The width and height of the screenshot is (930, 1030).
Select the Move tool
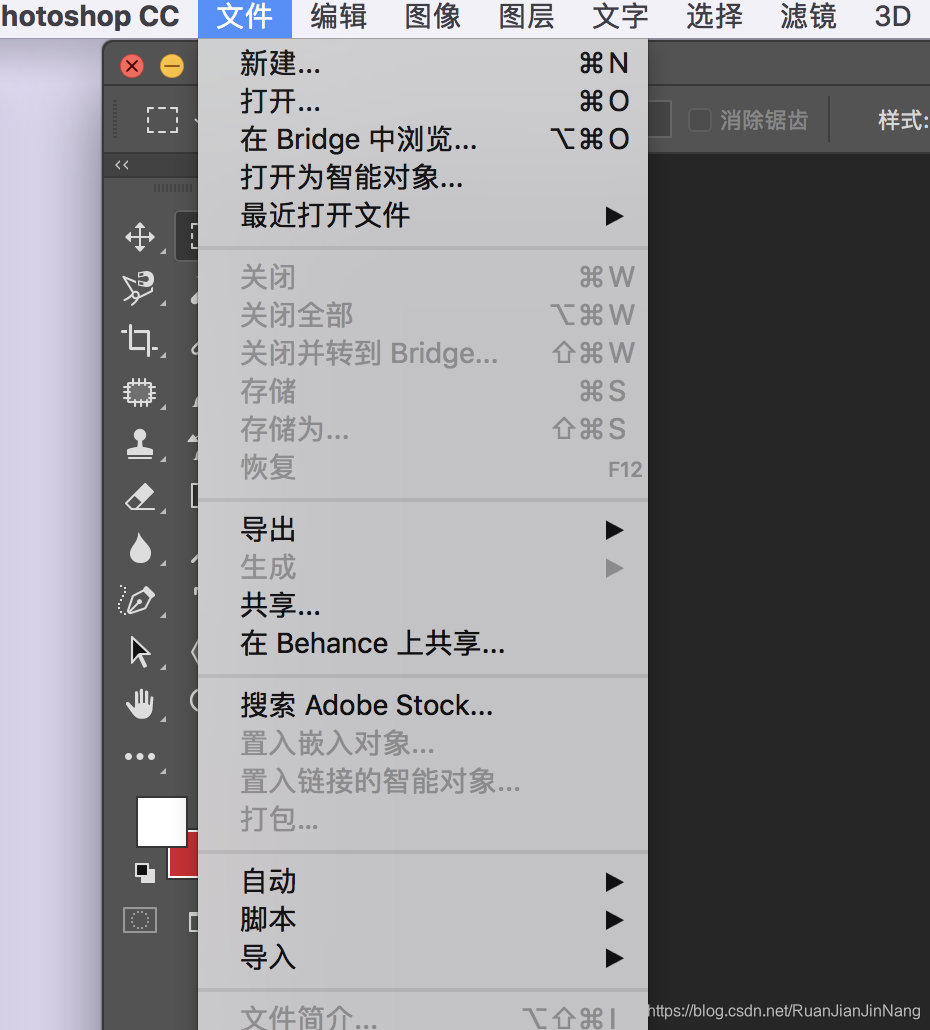[x=140, y=237]
